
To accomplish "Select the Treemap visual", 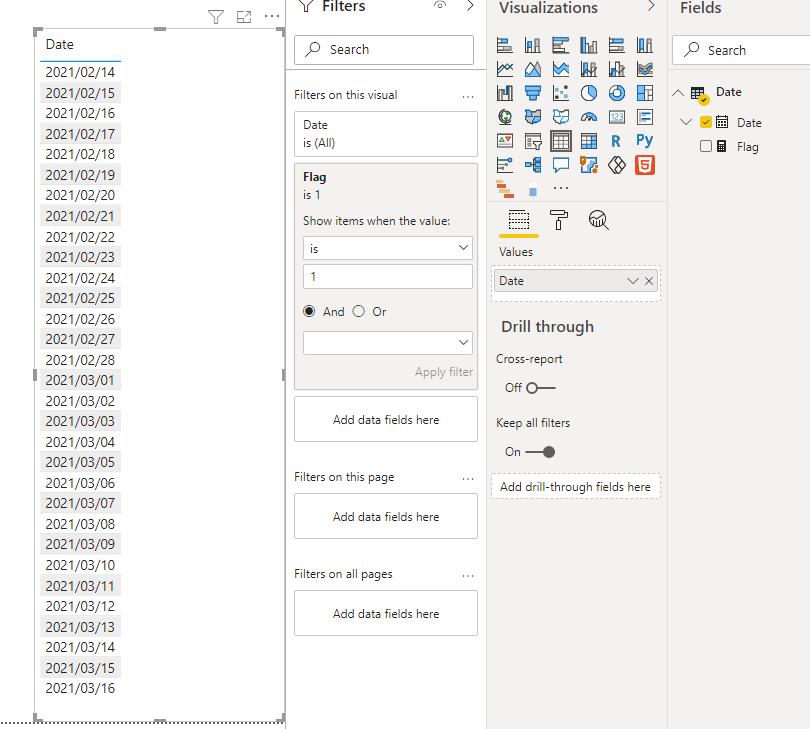I will 644,93.
